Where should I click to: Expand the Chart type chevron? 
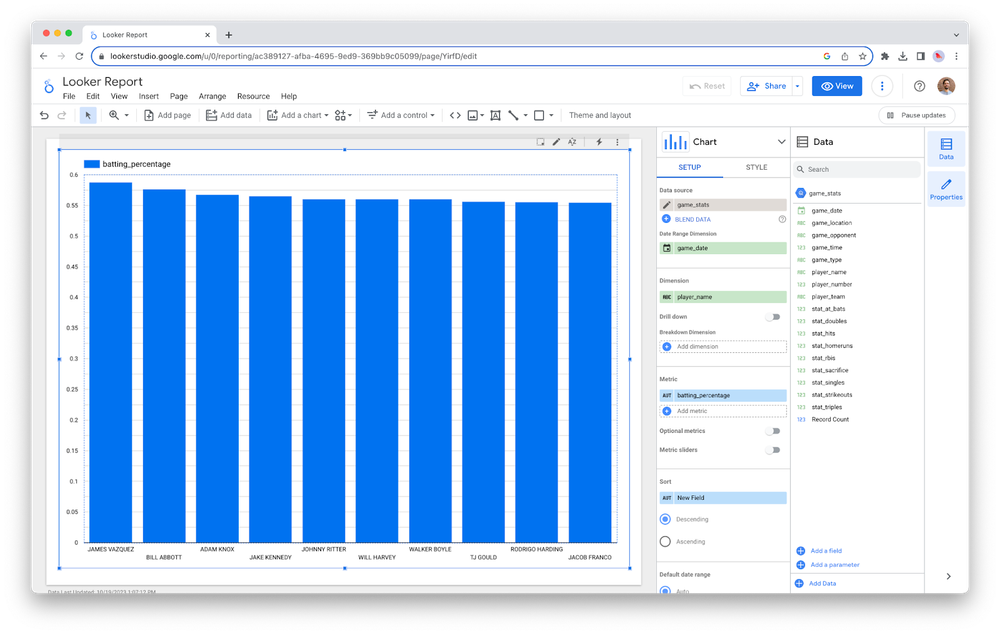tap(781, 142)
